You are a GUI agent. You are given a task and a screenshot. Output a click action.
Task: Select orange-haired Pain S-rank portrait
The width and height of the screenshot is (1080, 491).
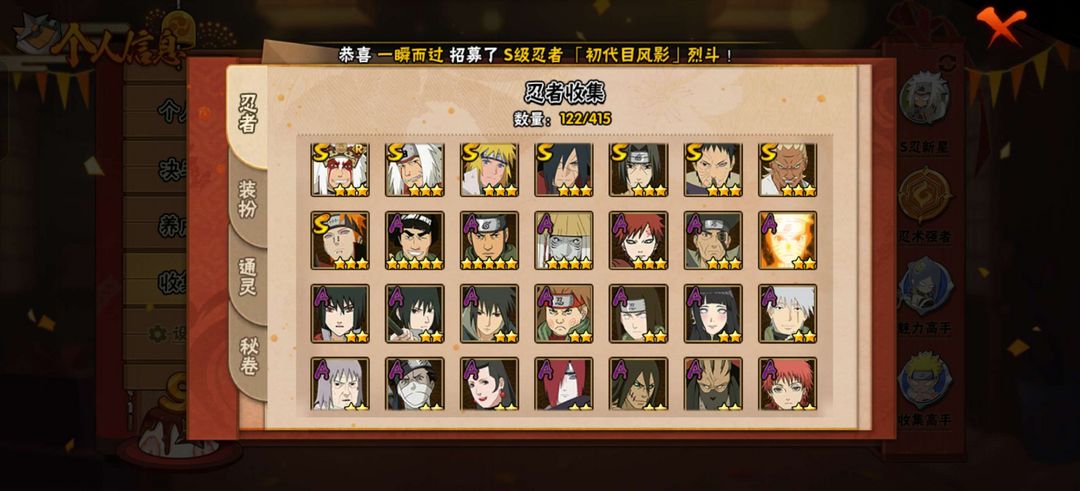tap(340, 240)
